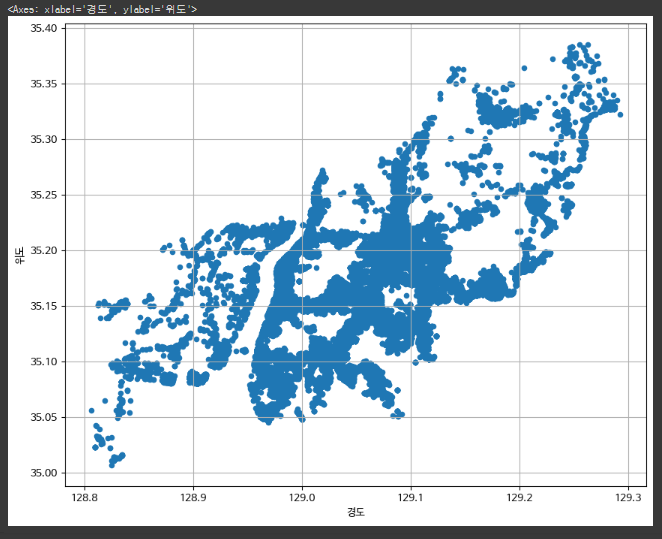
Task: Click the 35.05 y-axis tick label
Action: point(43,417)
